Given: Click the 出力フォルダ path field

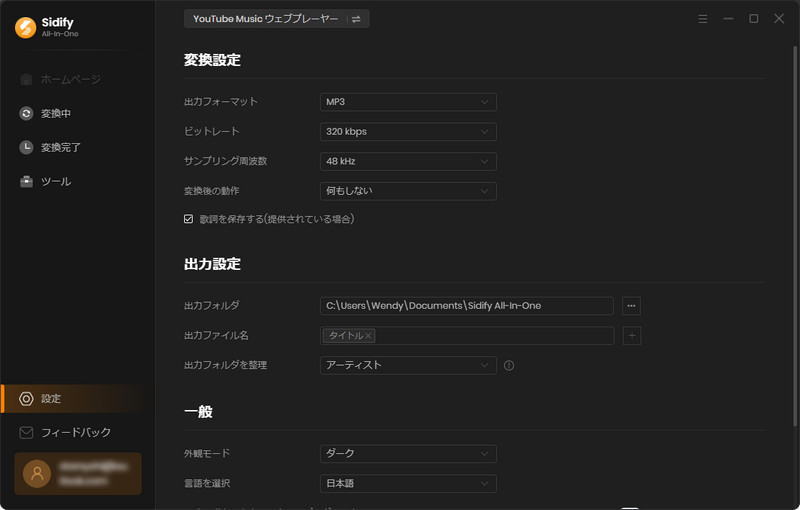Looking at the screenshot, I should click(x=466, y=305).
